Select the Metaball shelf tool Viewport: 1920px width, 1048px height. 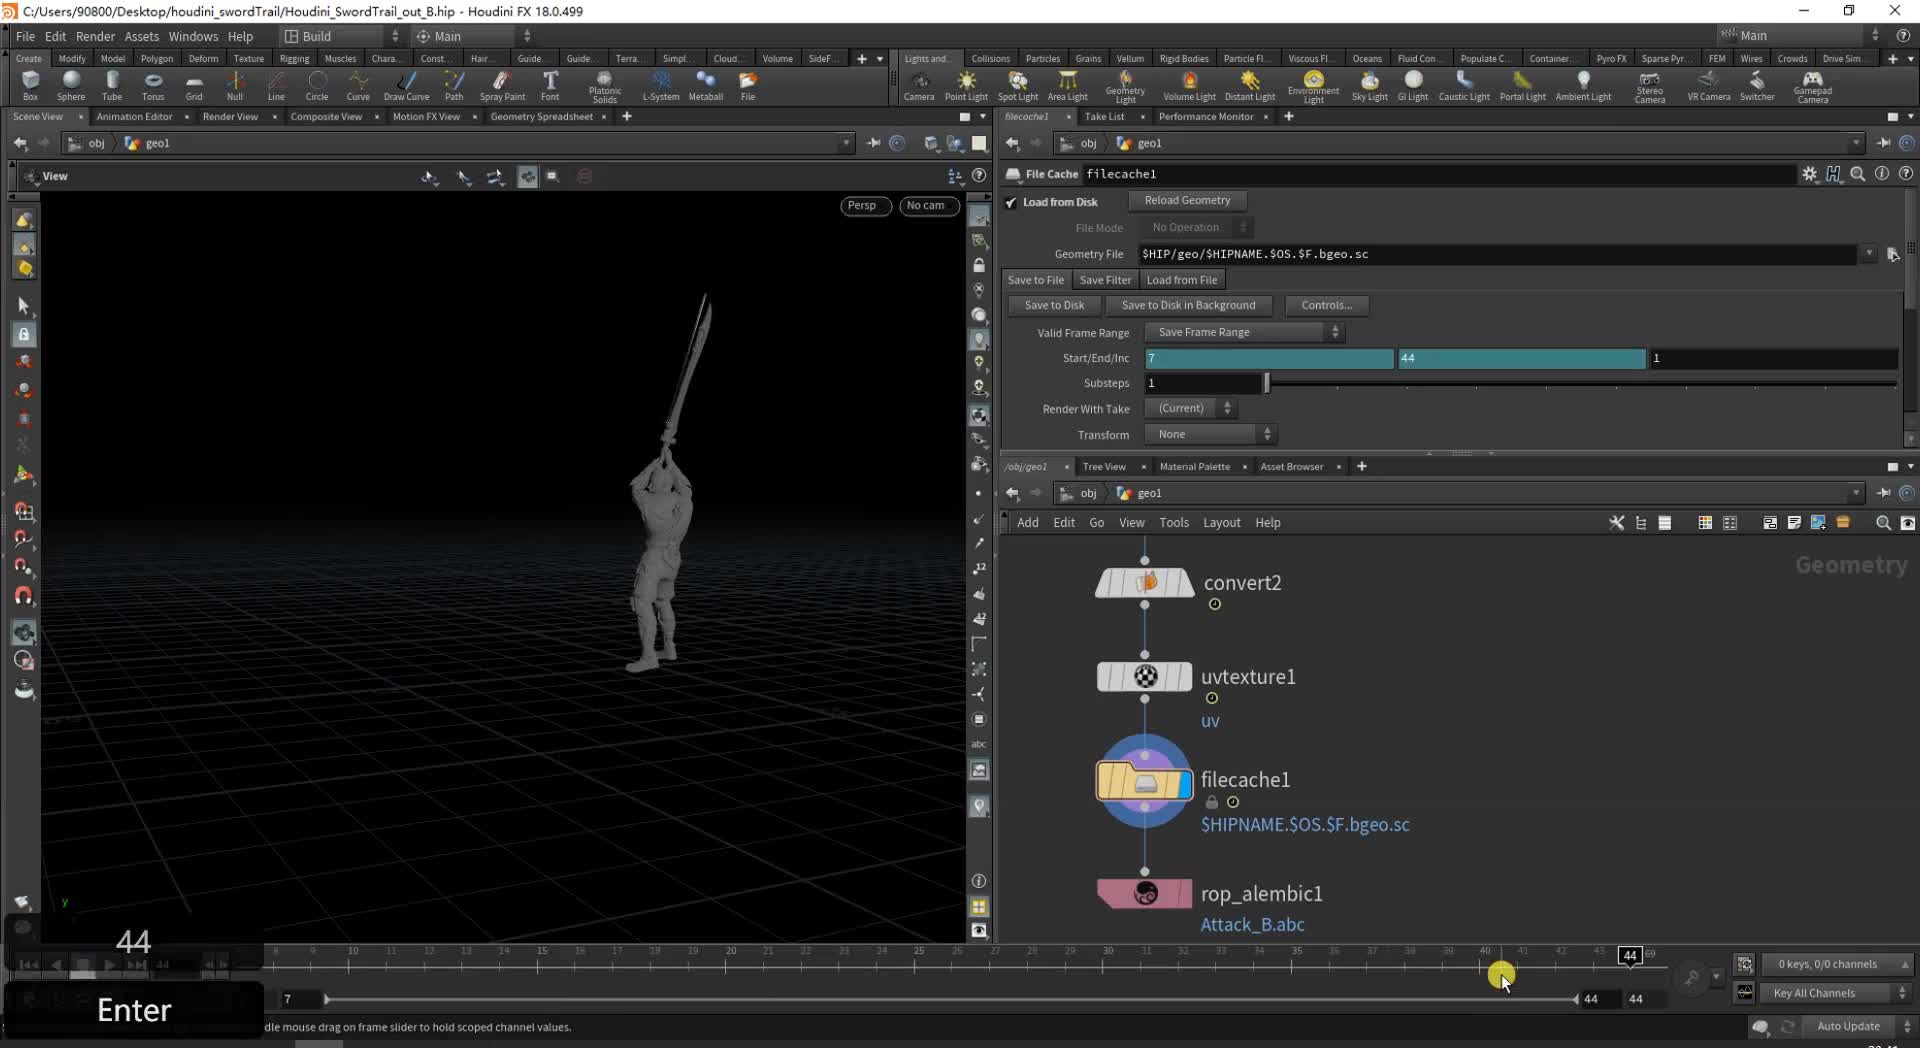click(706, 85)
